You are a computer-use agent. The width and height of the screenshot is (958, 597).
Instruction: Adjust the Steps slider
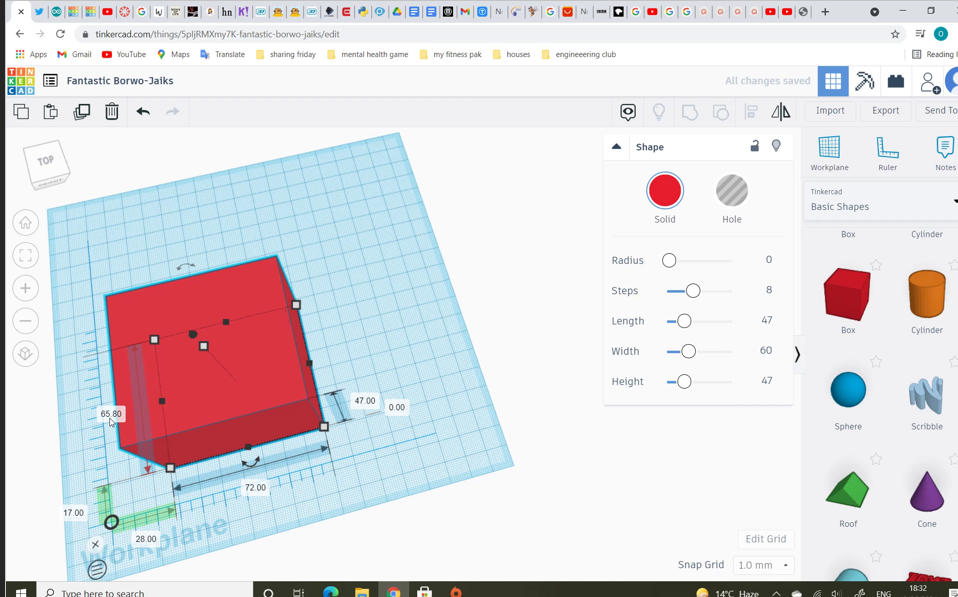(691, 291)
